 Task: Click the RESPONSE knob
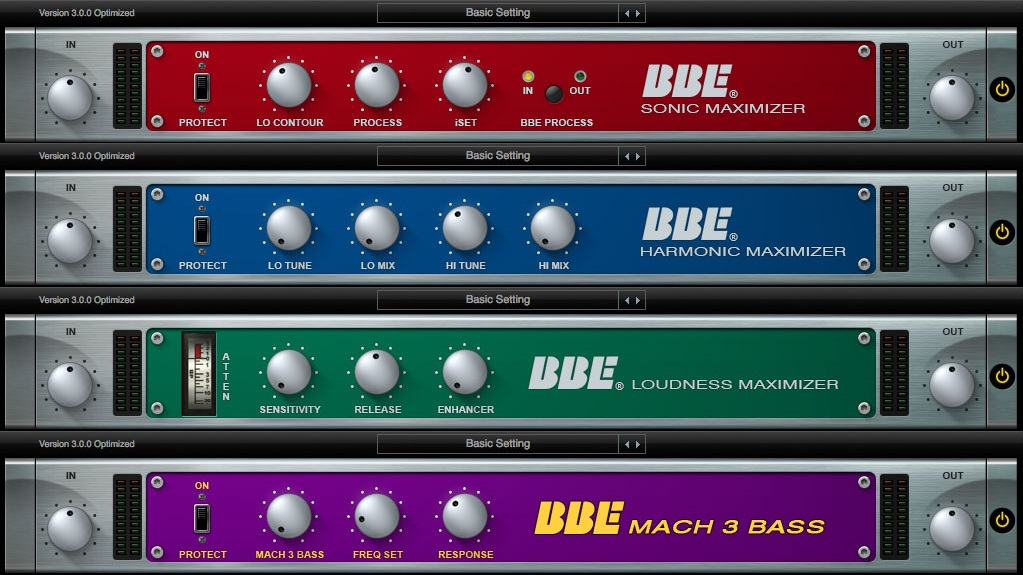(465, 516)
